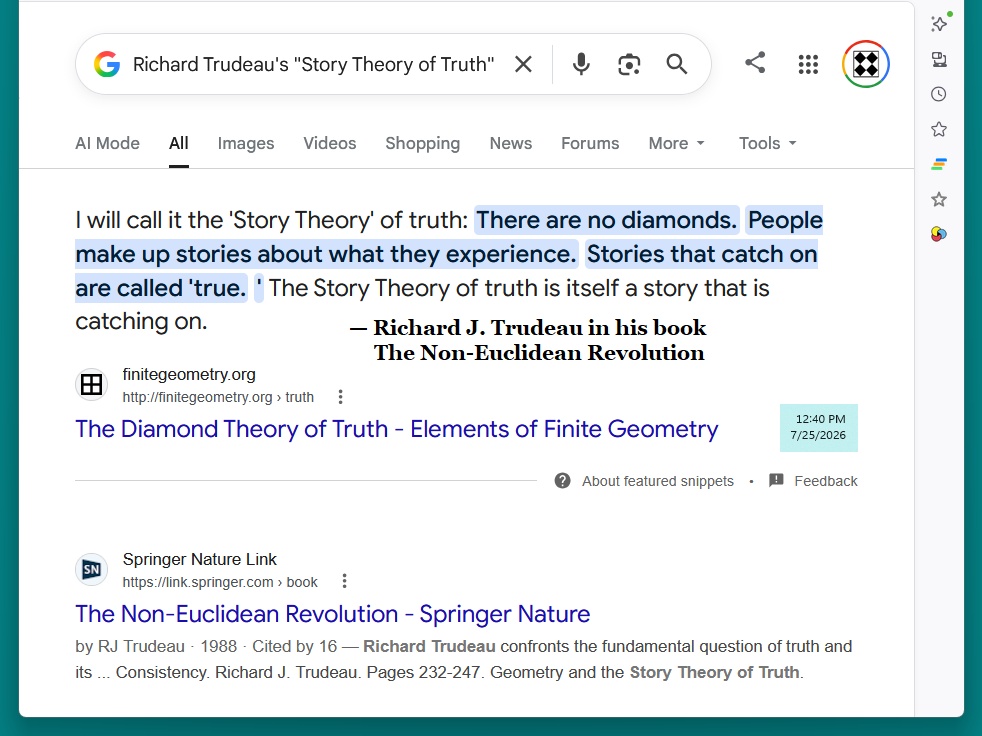Click the lower star icon in sidebar
The image size is (982, 736).
click(939, 199)
